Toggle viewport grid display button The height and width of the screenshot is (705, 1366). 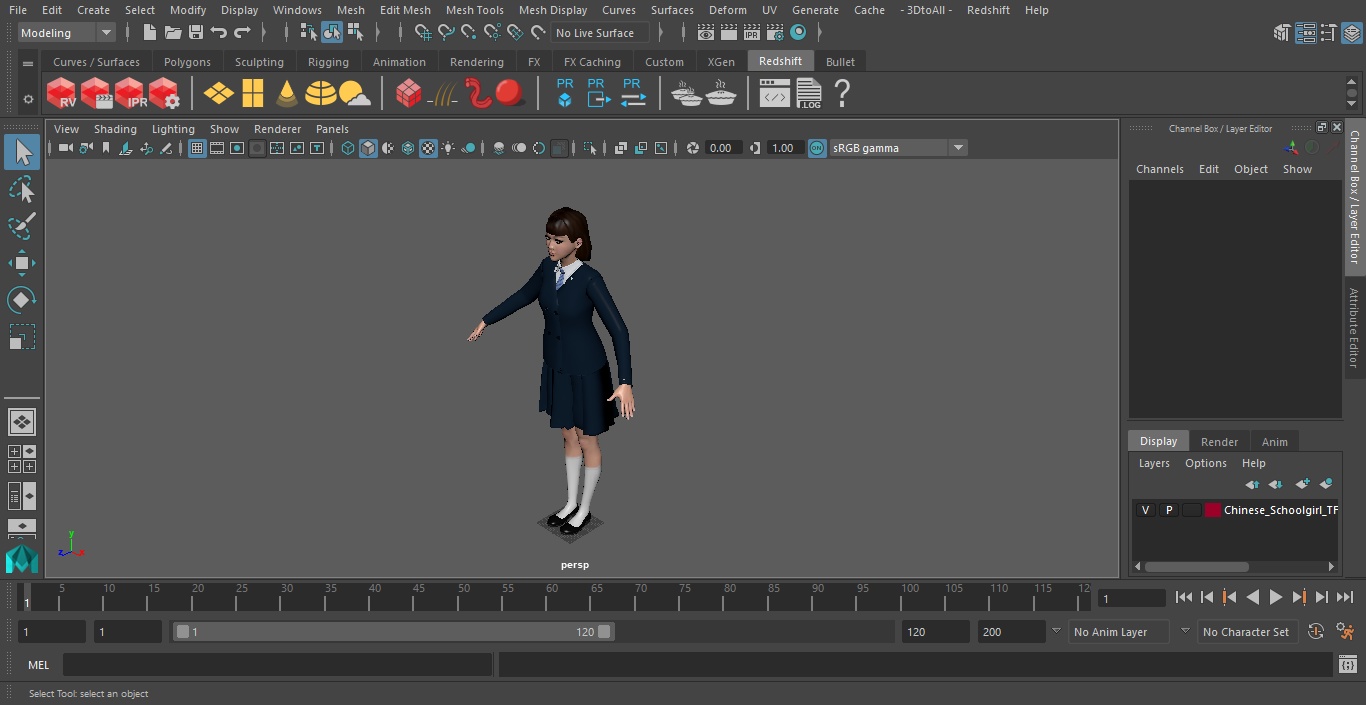(197, 148)
